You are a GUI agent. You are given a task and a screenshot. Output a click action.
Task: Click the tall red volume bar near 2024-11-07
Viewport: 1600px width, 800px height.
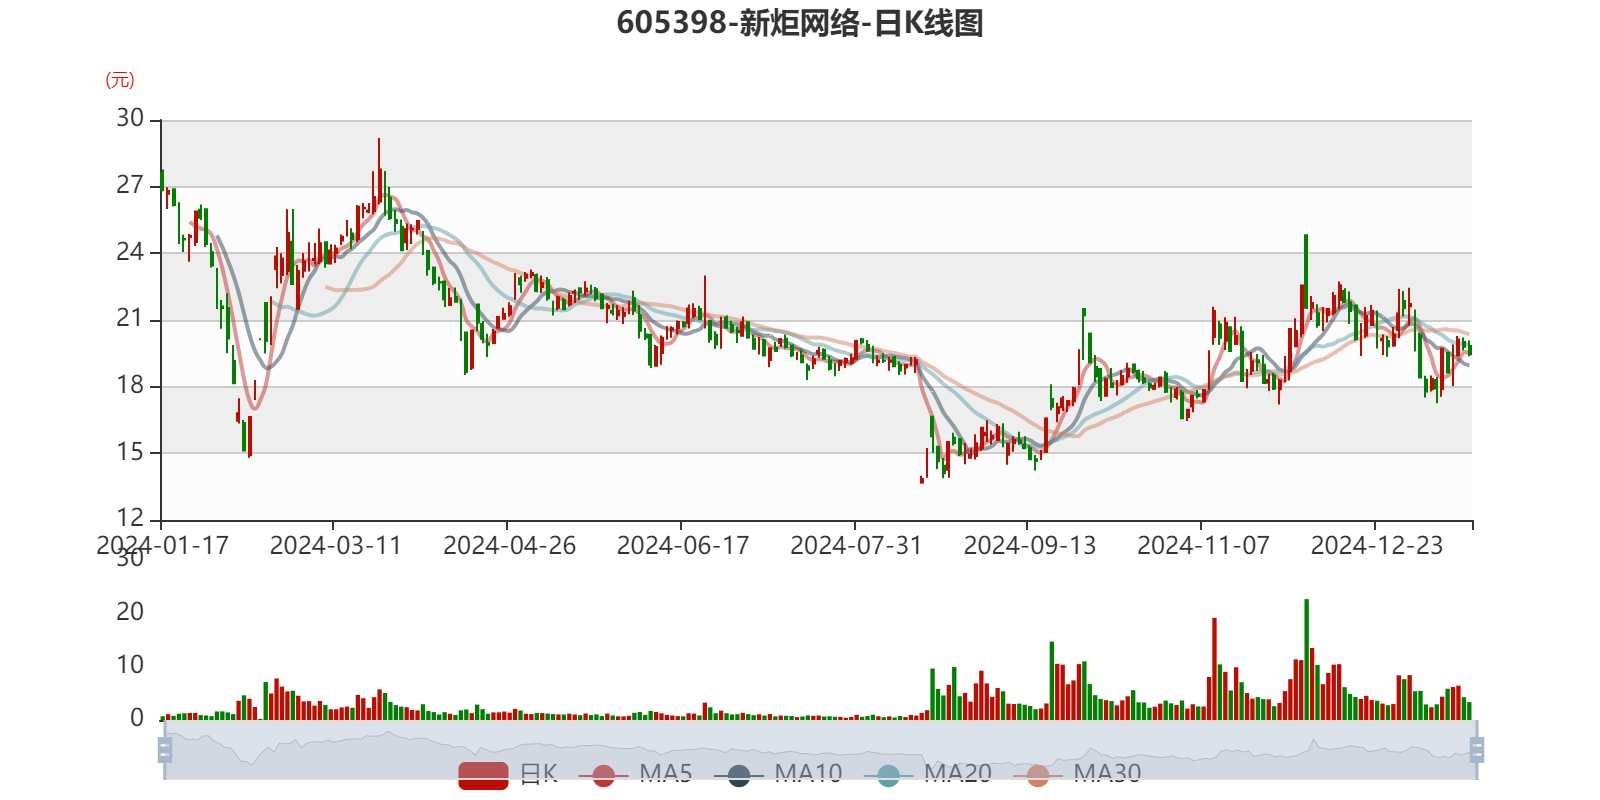click(1214, 669)
